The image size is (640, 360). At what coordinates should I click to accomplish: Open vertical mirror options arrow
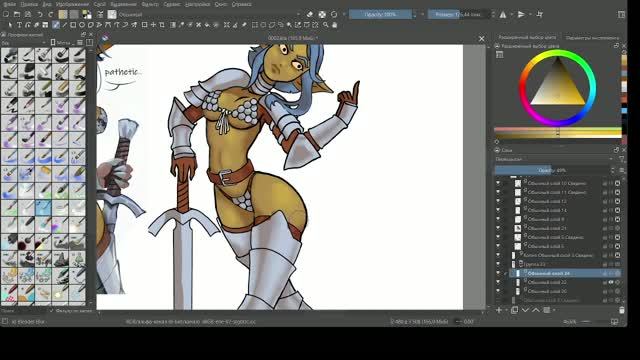click(x=530, y=14)
